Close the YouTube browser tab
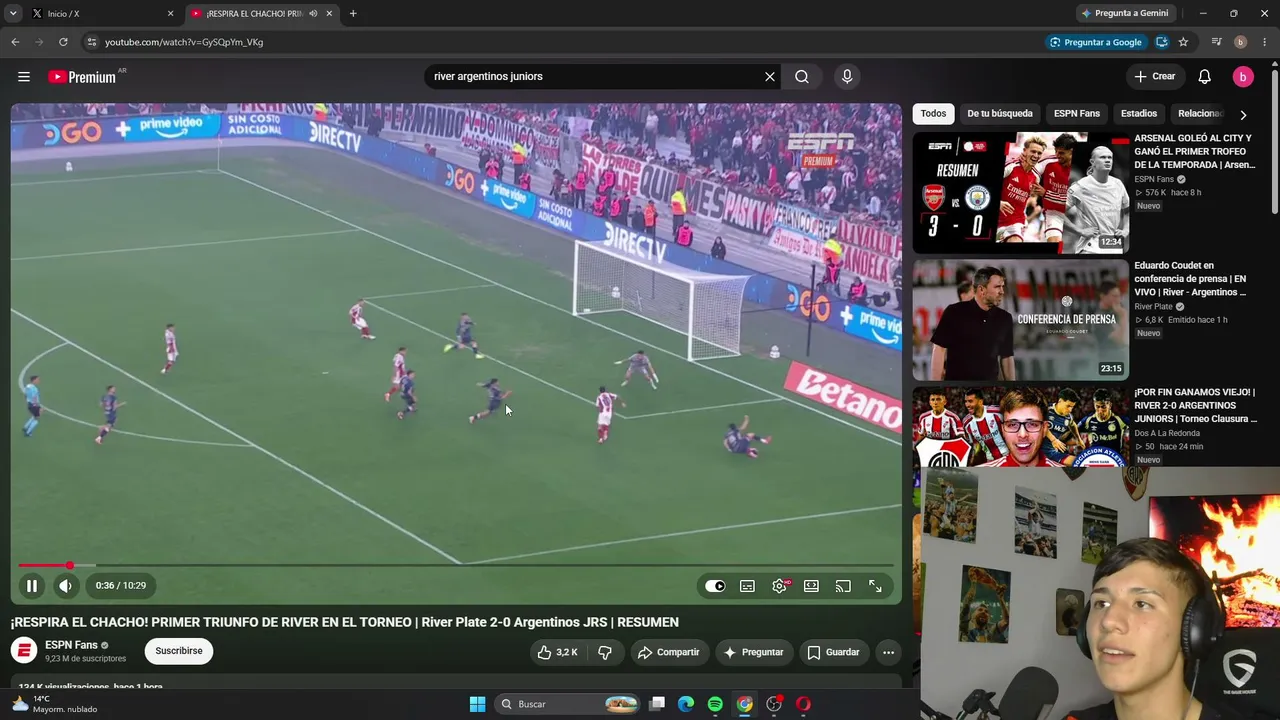This screenshot has width=1280, height=720. click(329, 14)
